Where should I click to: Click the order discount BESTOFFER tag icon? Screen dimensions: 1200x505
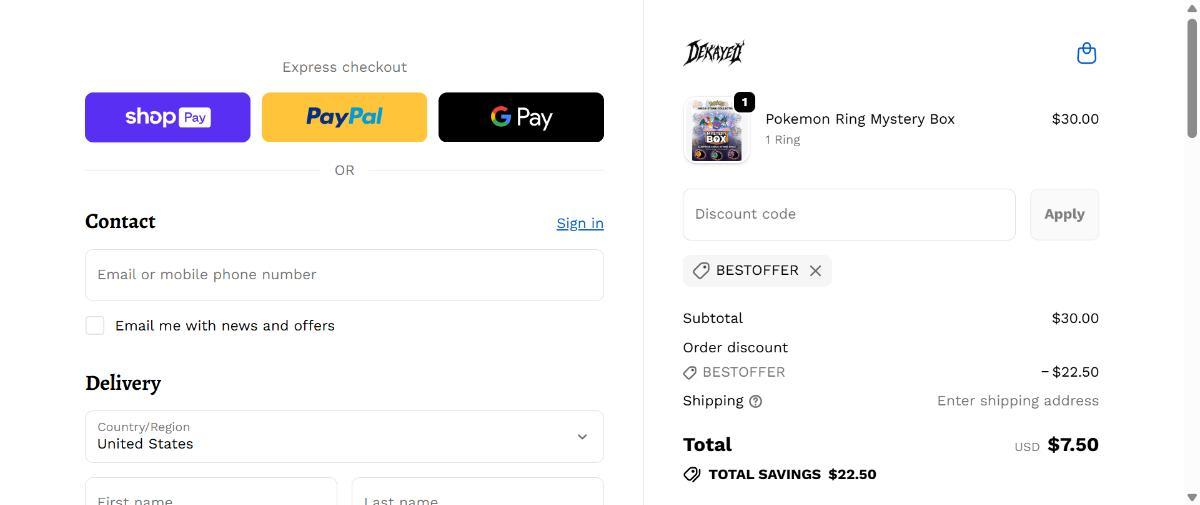click(690, 372)
